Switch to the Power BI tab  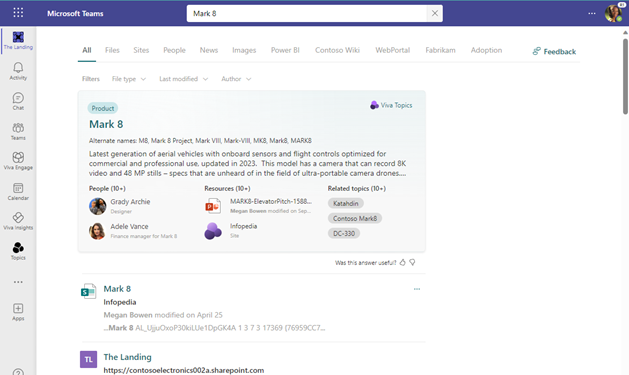(x=285, y=50)
